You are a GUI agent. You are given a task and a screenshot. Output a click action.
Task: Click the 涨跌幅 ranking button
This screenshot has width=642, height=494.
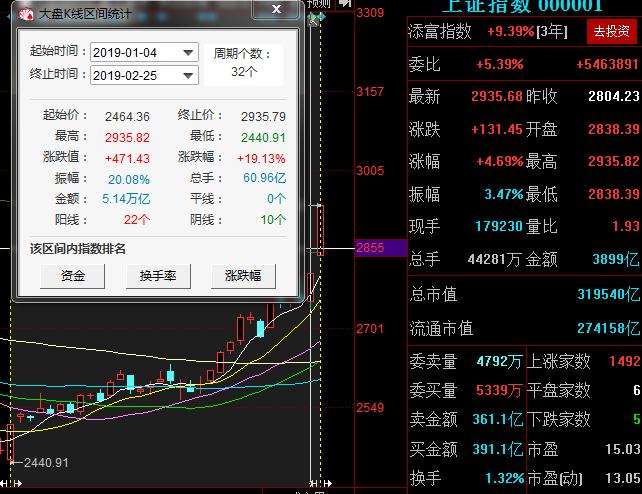(242, 276)
